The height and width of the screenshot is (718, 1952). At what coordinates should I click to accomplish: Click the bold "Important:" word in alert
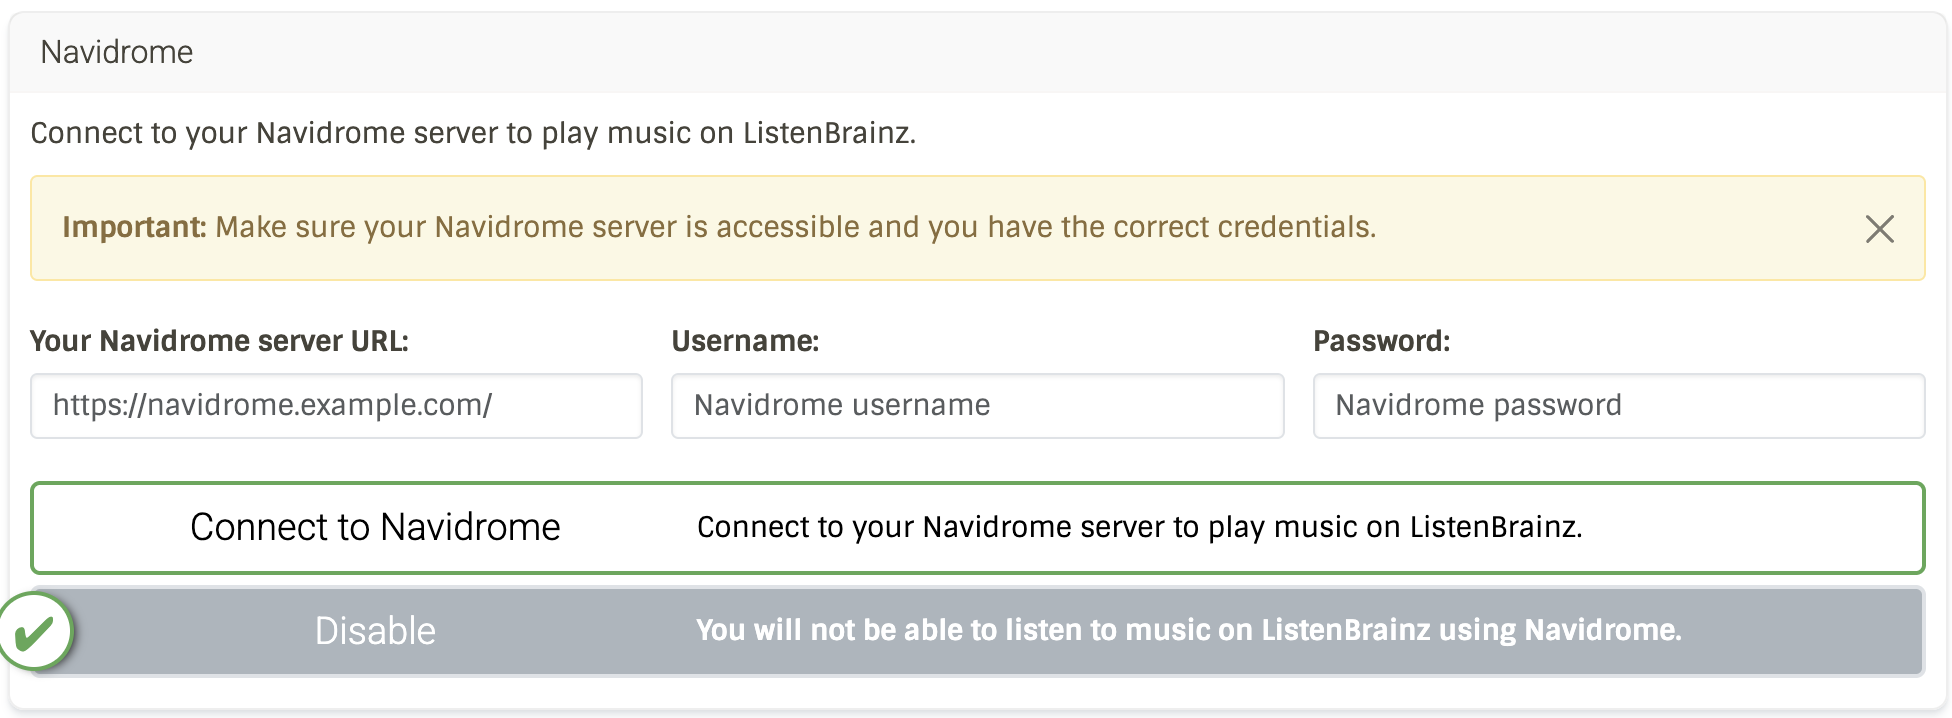pyautogui.click(x=134, y=227)
